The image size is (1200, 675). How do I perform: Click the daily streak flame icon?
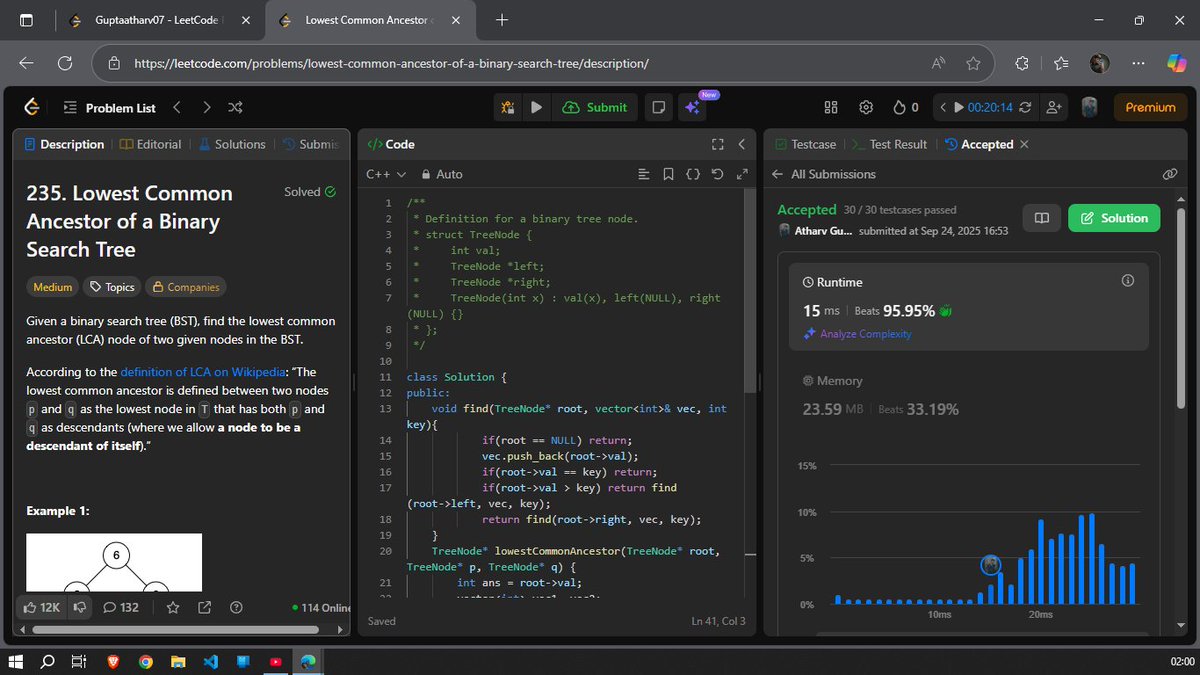[901, 107]
